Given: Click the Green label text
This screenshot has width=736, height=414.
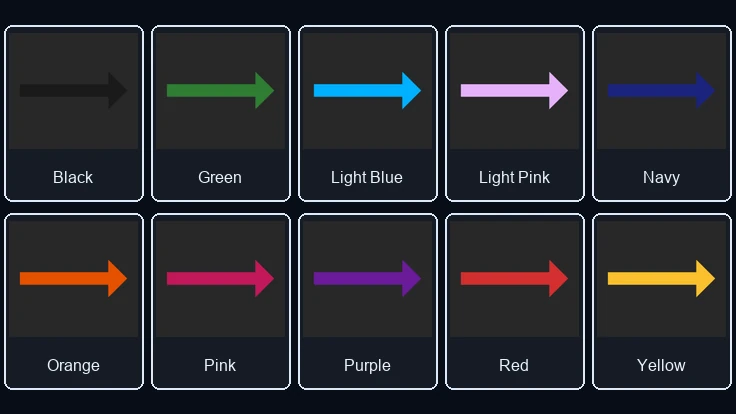Looking at the screenshot, I should click(x=220, y=177).
